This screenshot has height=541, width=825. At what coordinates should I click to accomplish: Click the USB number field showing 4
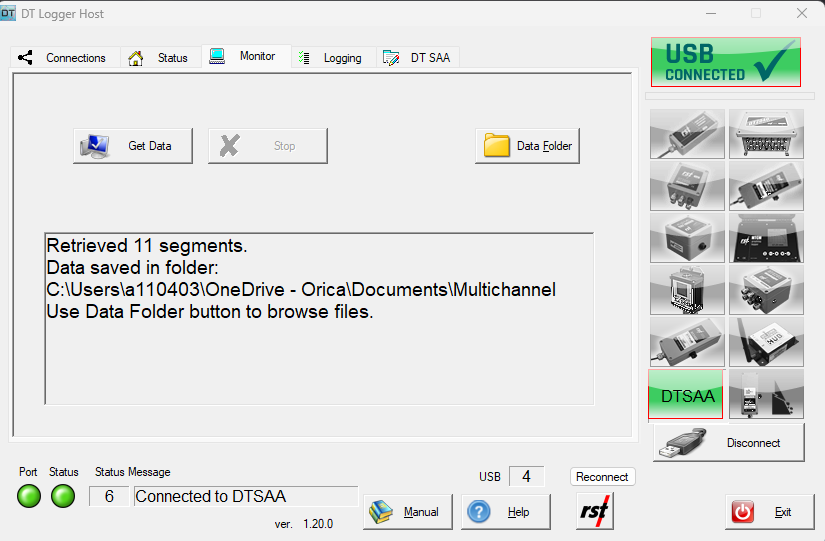(526, 476)
